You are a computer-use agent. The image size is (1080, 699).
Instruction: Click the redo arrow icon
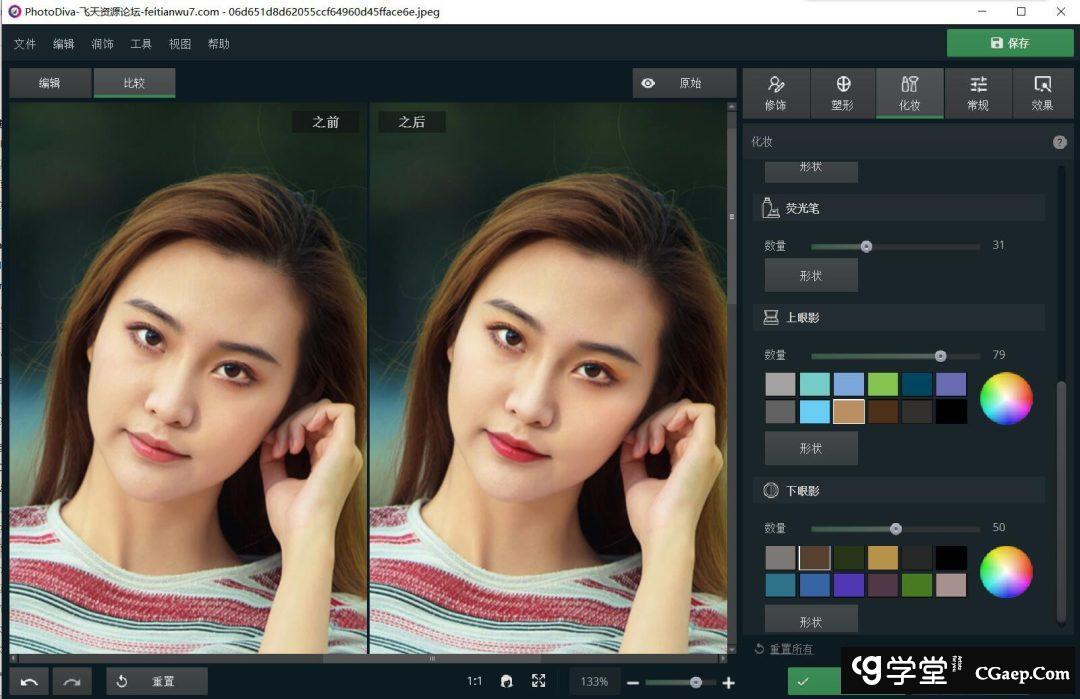click(x=72, y=681)
